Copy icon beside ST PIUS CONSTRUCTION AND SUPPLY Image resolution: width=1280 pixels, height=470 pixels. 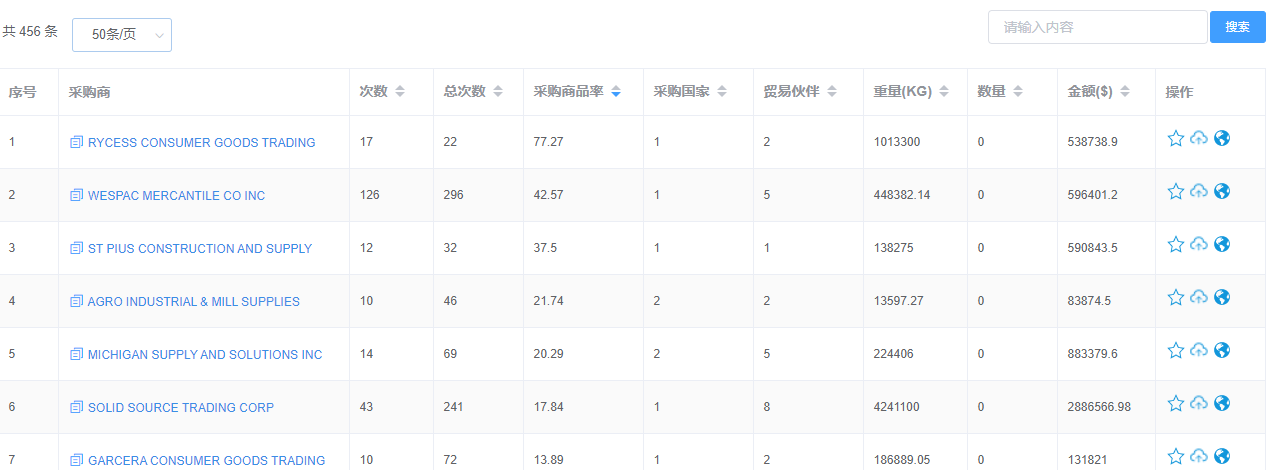pyautogui.click(x=76, y=248)
